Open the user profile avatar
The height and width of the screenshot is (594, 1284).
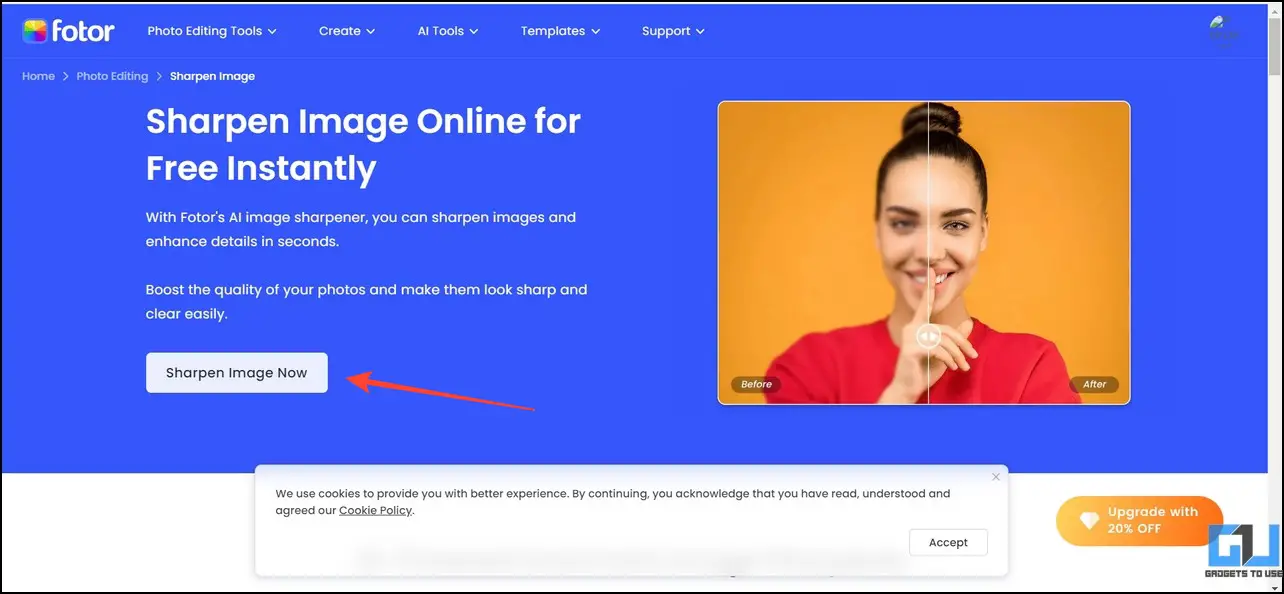(x=1224, y=30)
